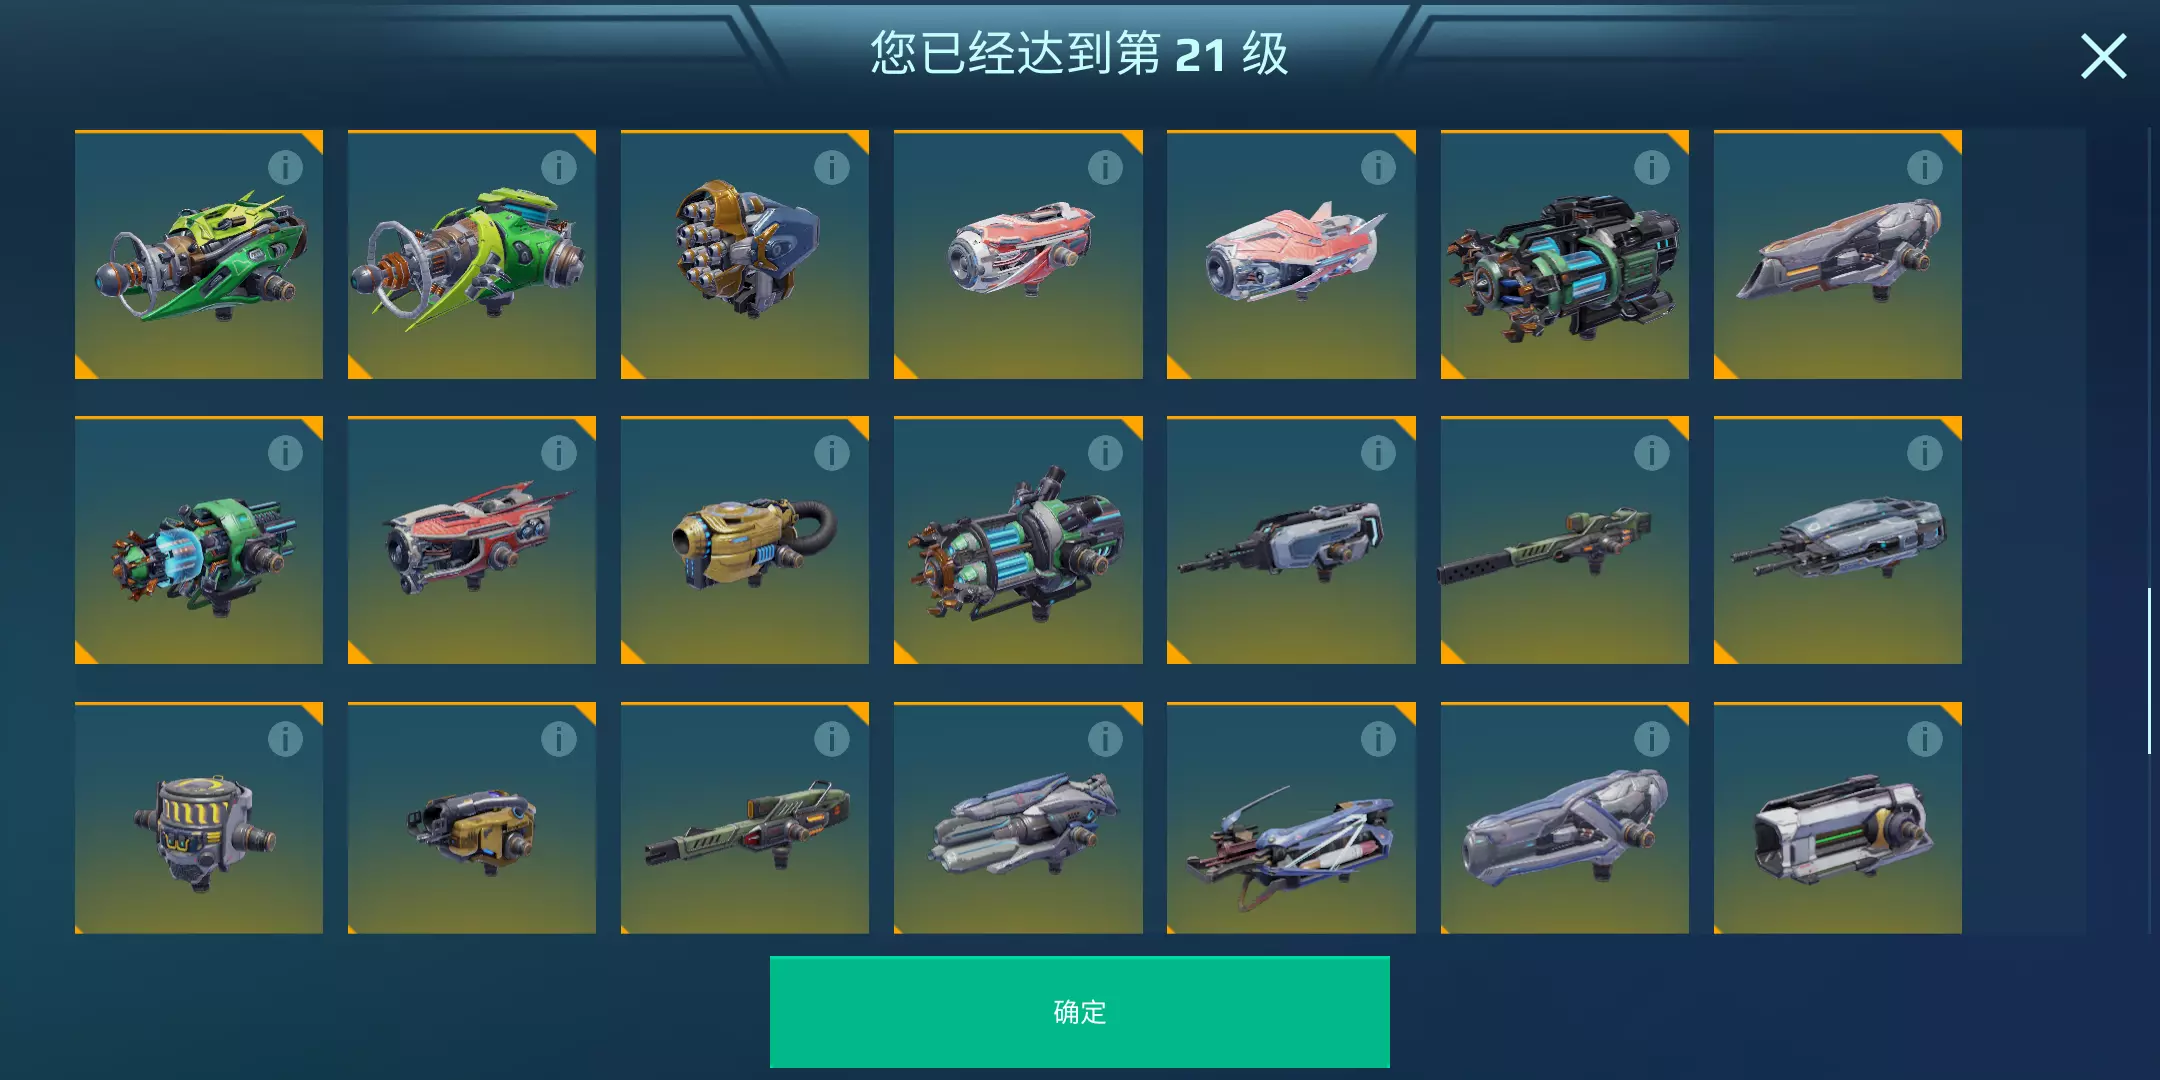The height and width of the screenshot is (1080, 2160).
Task: Show info for the yellow flamethrower with hose
Action: [x=831, y=453]
